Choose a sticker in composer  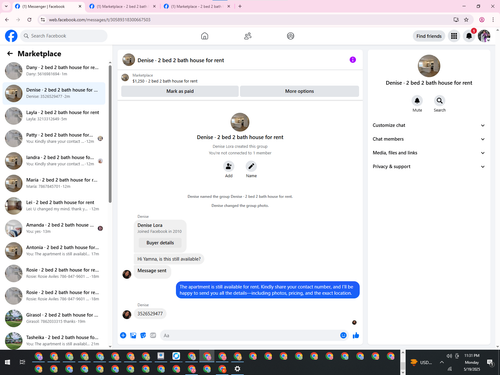click(143, 335)
